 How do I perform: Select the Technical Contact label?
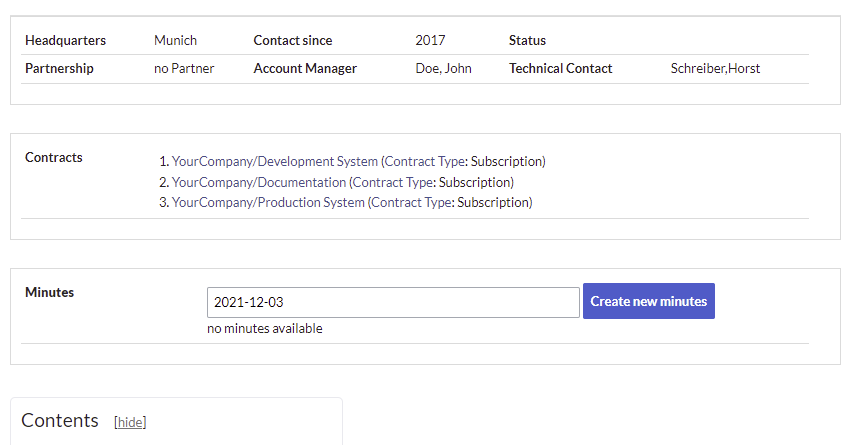tap(561, 68)
